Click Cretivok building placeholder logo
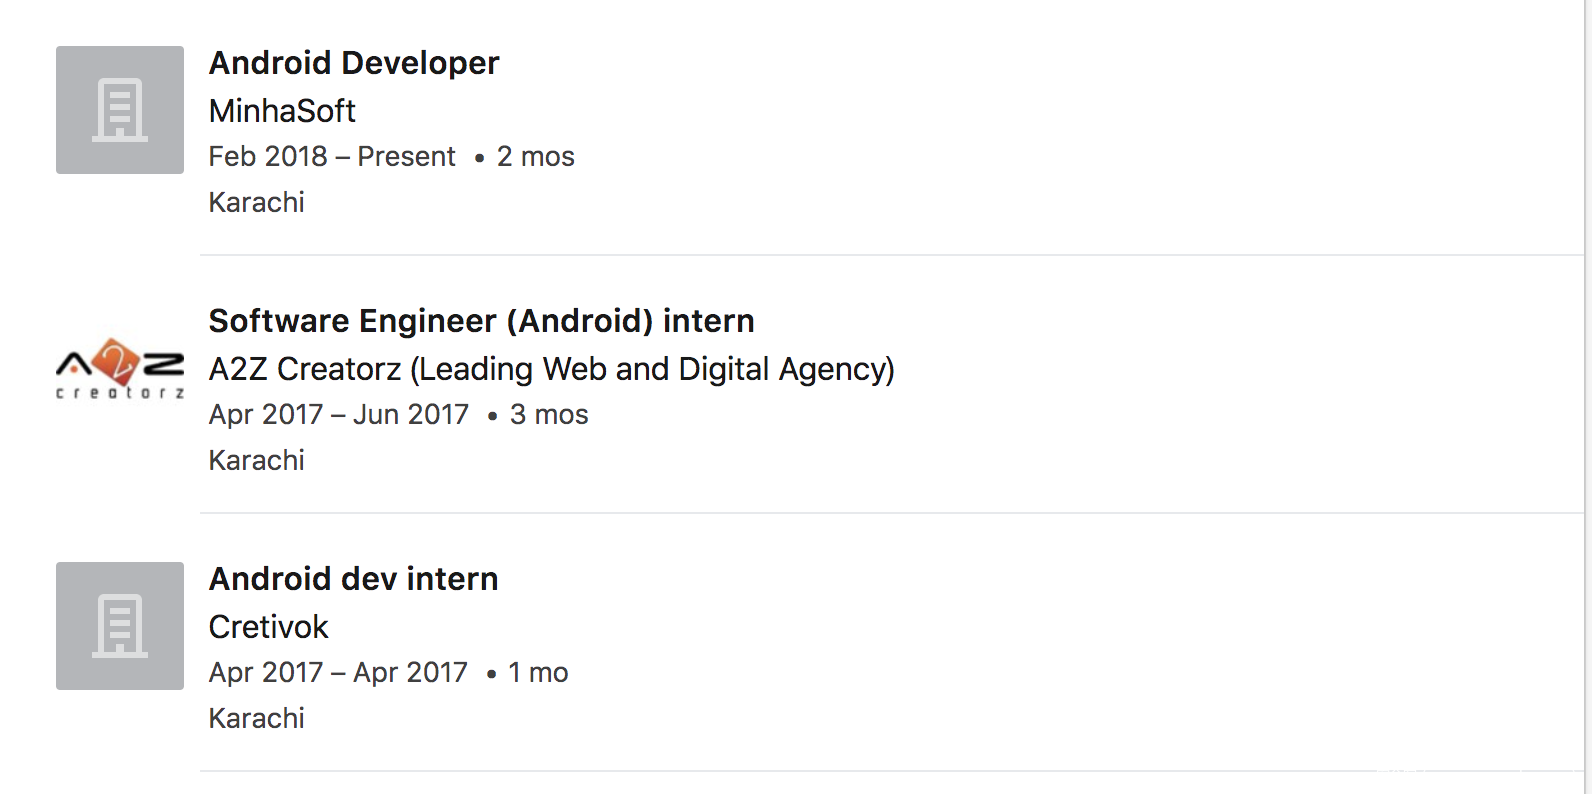1592x794 pixels. 120,626
